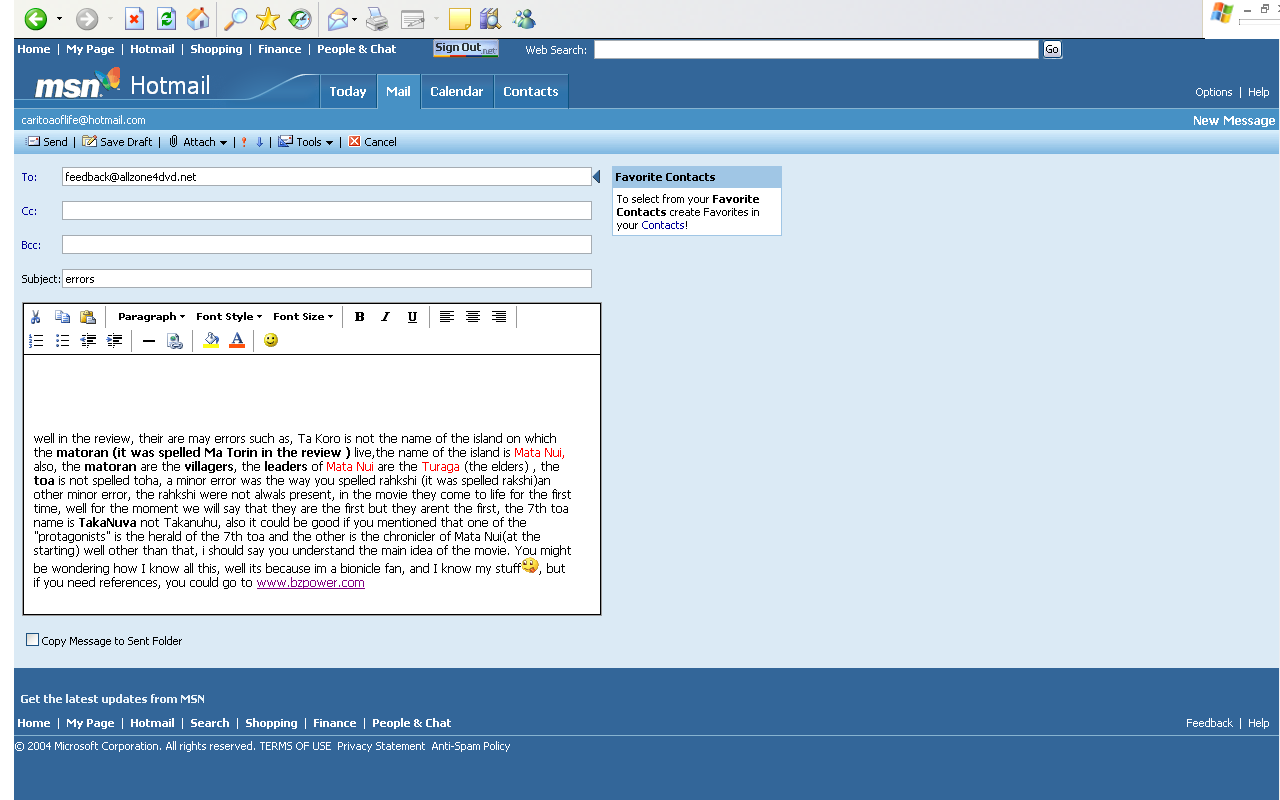Screen dimensions: 1280x800
Task: Open the Font Size dropdown
Action: [303, 317]
